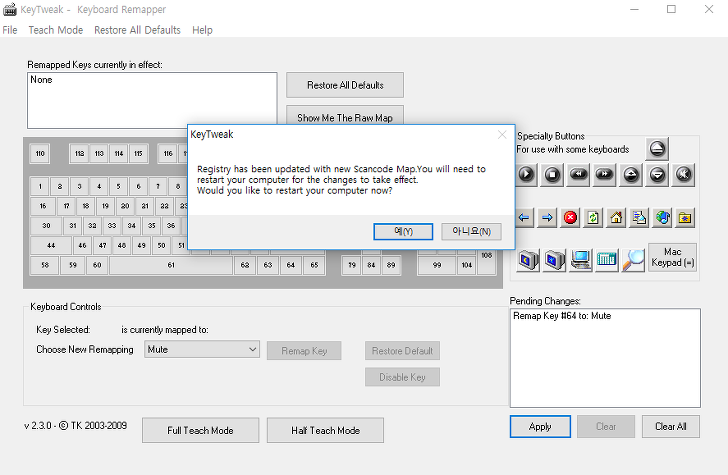Open the Teach Mode menu

click(x=56, y=30)
